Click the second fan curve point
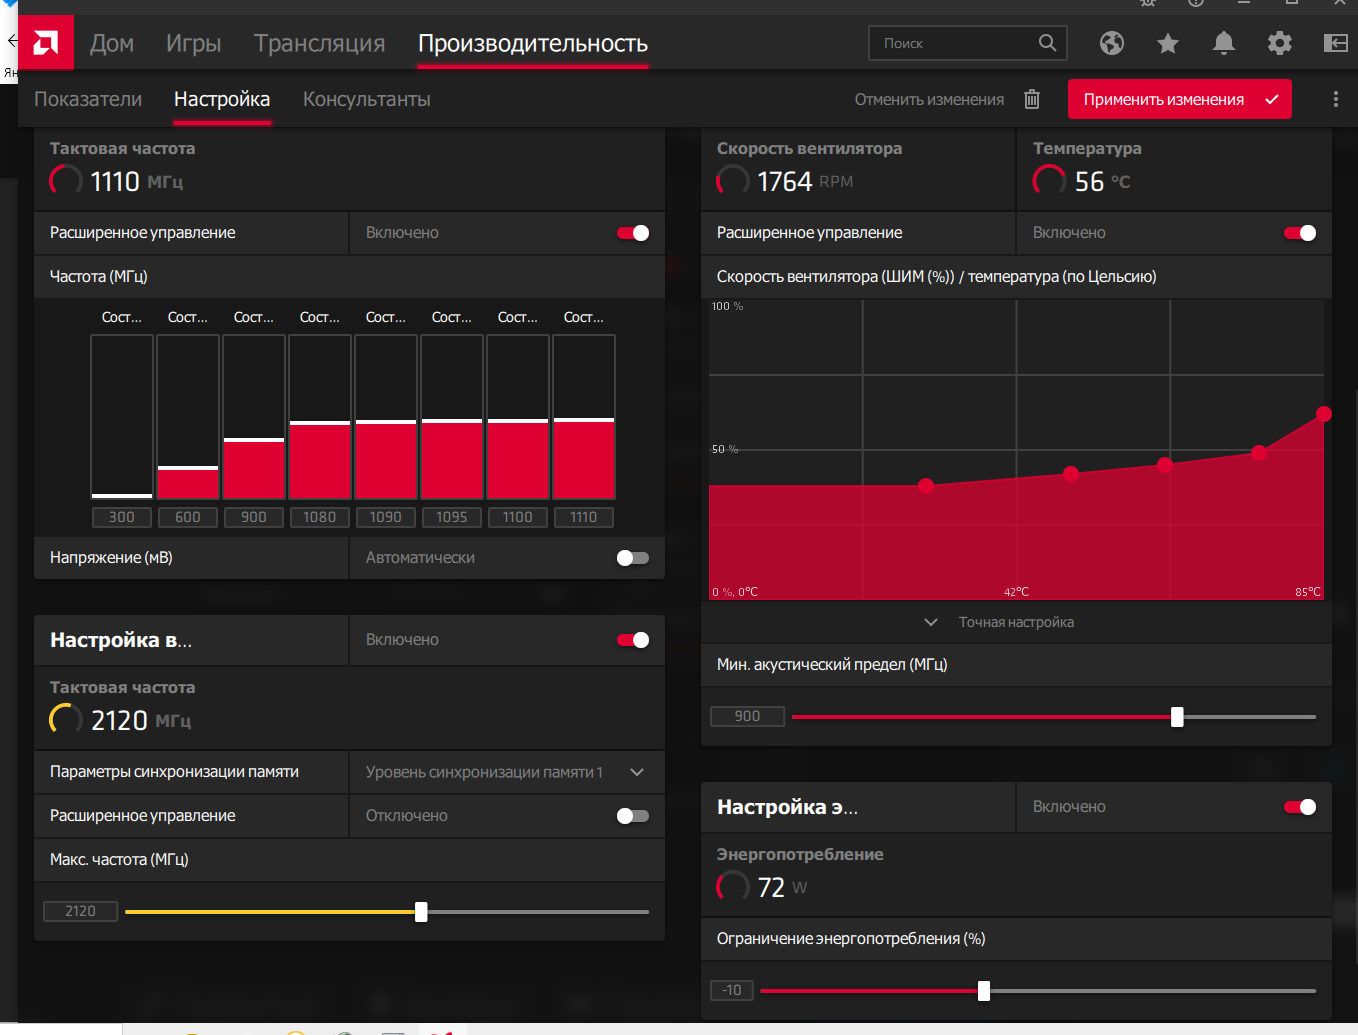This screenshot has height=1035, width=1358. [1071, 474]
